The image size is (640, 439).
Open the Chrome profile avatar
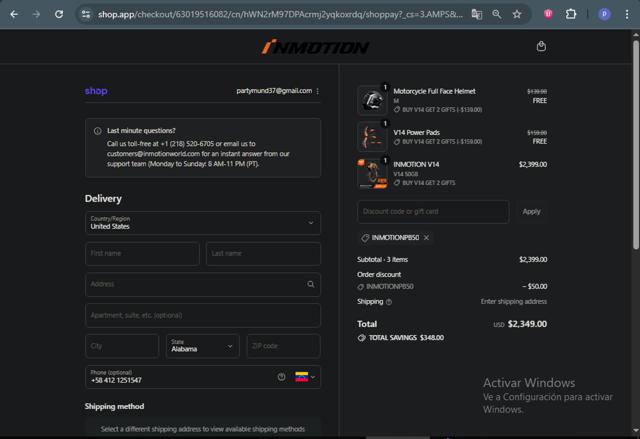(604, 14)
